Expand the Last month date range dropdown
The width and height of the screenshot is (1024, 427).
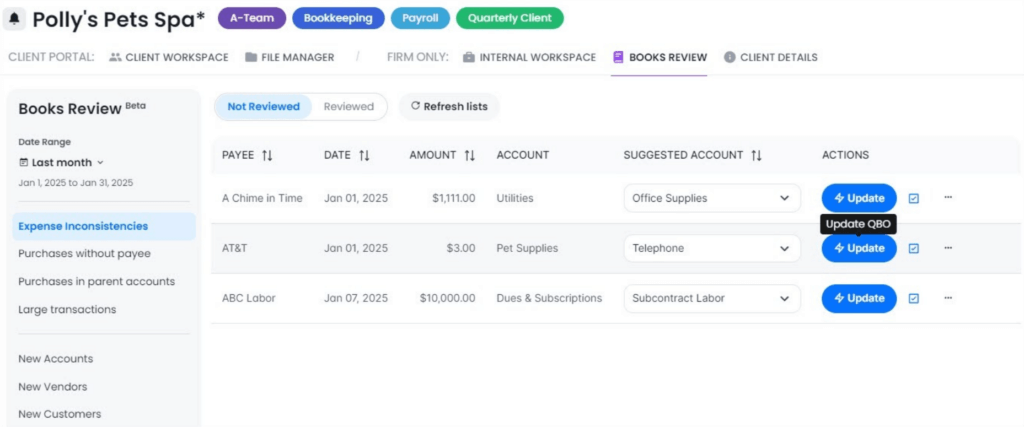62,162
